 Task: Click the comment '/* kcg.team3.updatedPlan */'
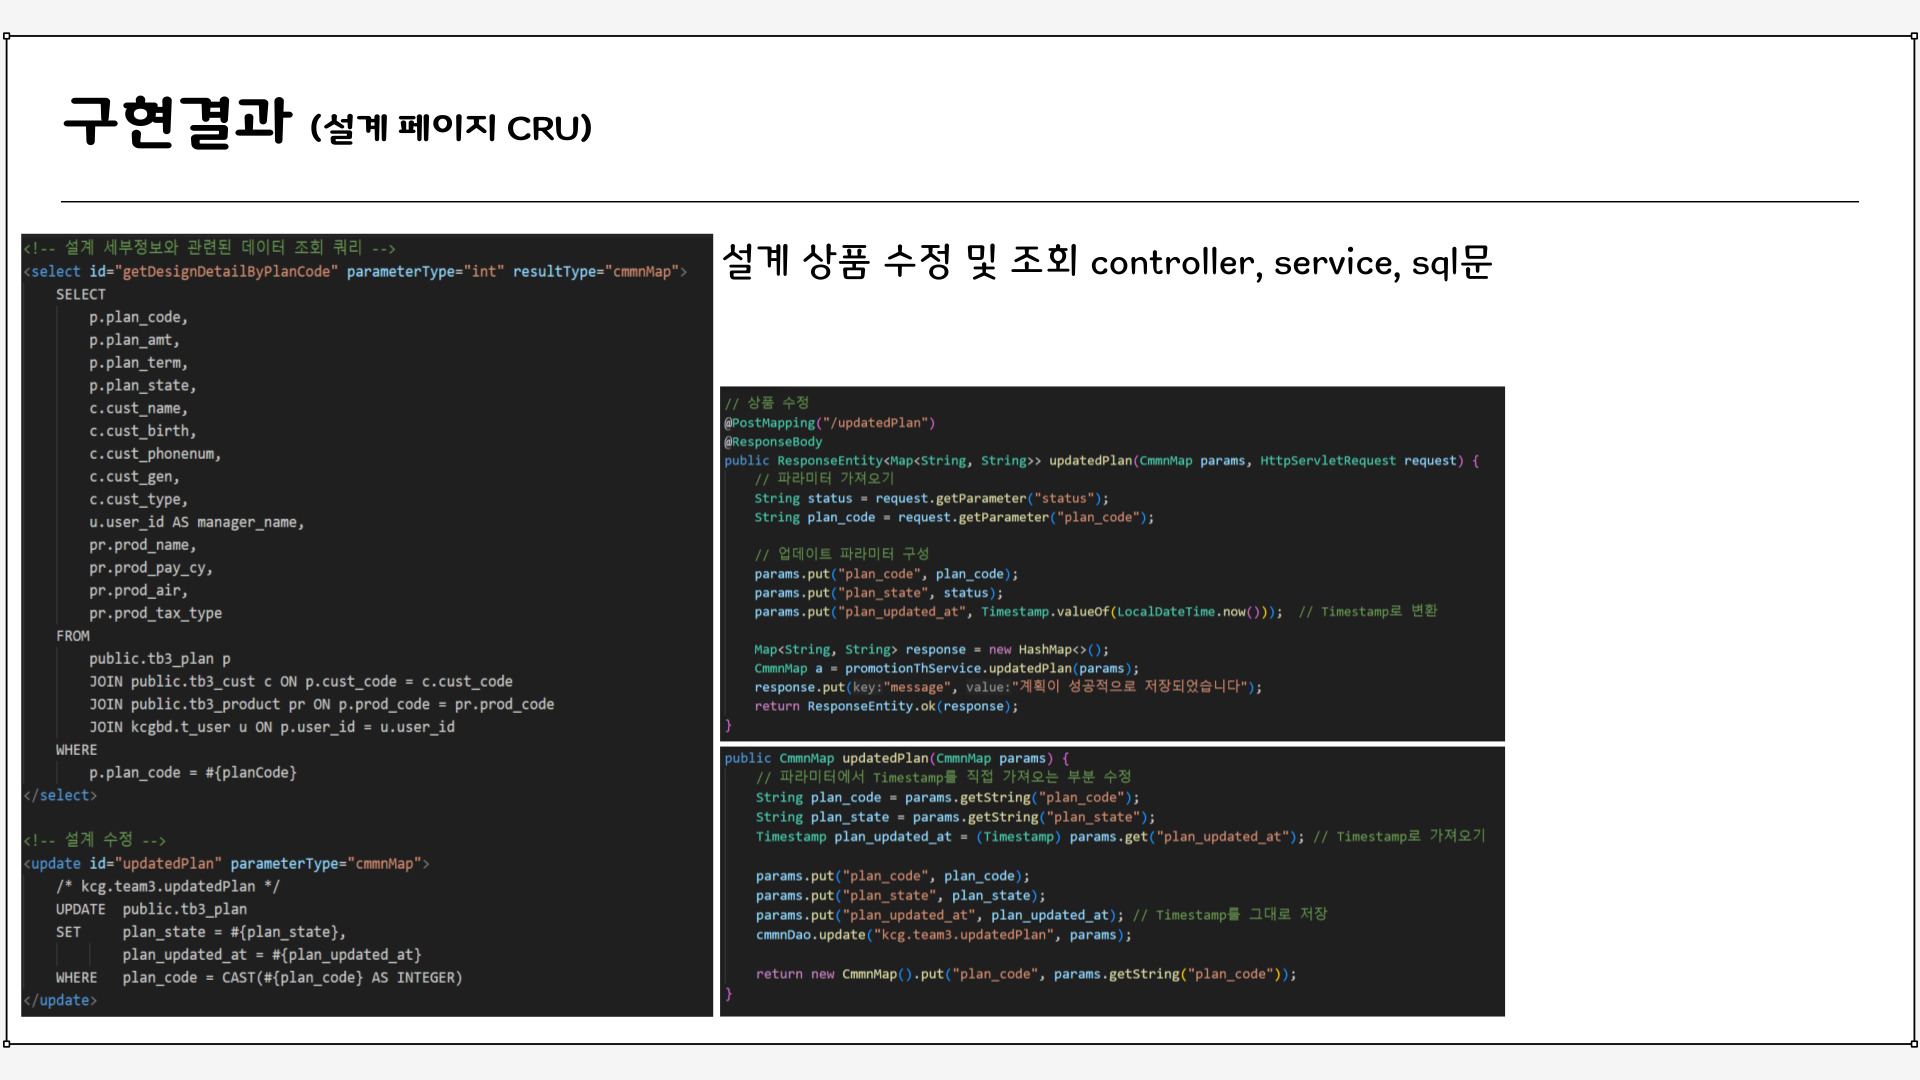[168, 886]
